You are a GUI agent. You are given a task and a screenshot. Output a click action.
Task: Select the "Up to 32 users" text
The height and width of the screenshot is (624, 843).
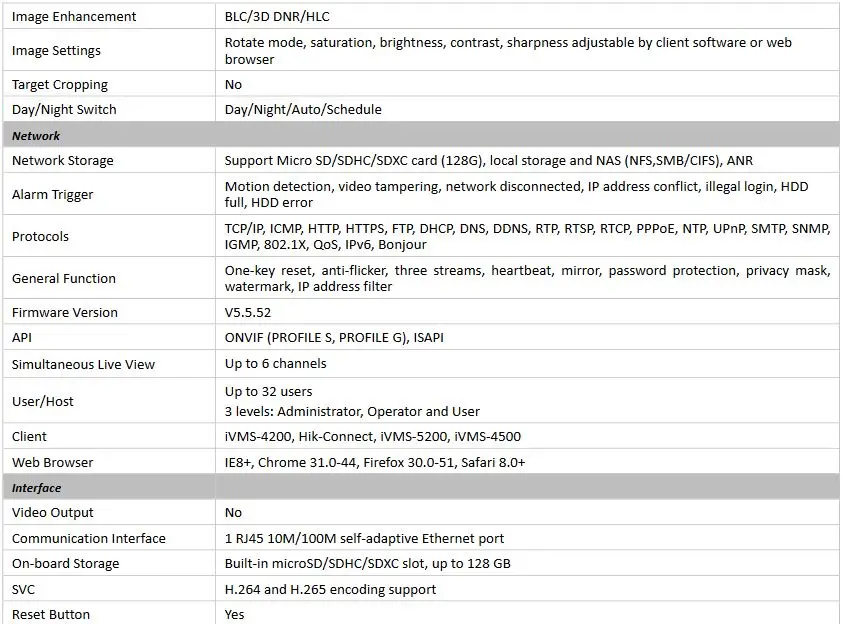(x=268, y=391)
